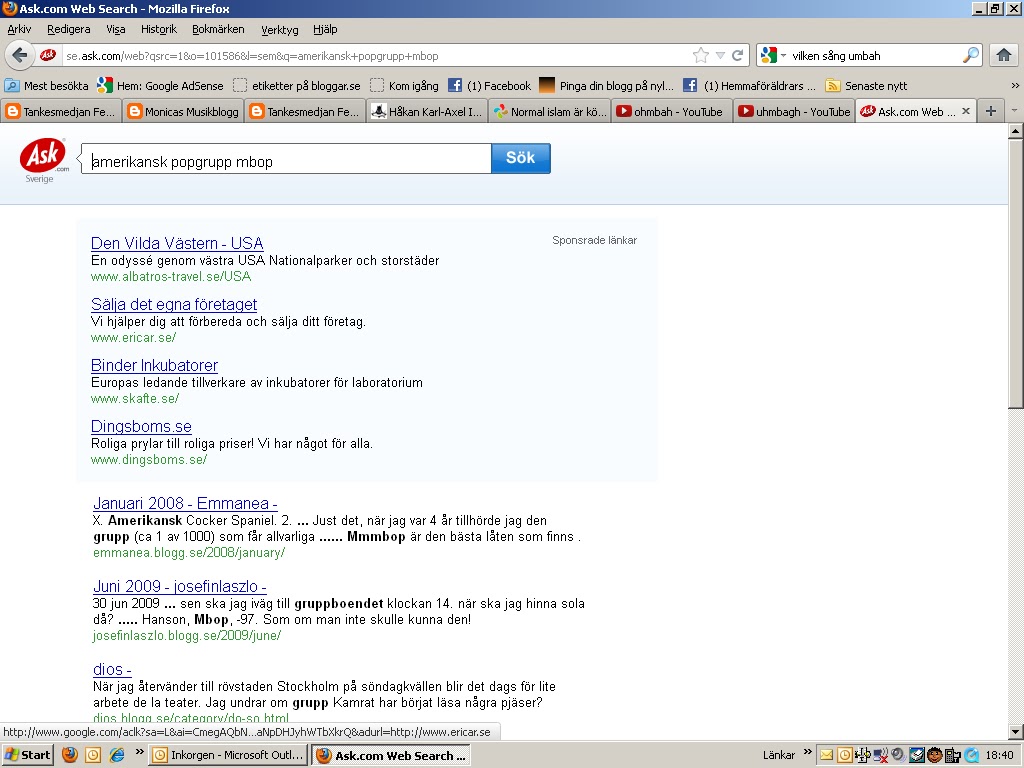The image size is (1024, 768).
Task: Click the Ask Sverige logo
Action: point(44,160)
